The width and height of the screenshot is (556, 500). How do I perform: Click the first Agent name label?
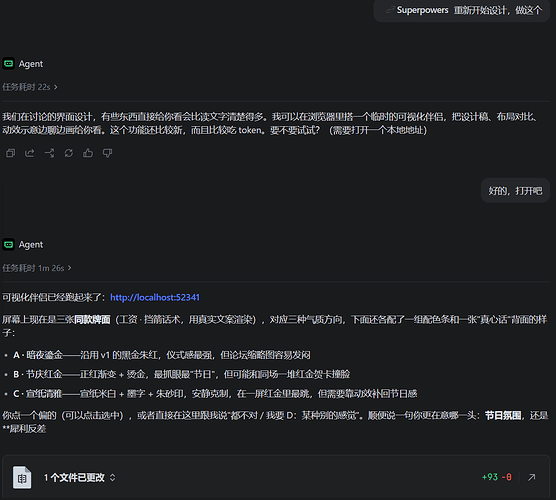pyautogui.click(x=31, y=64)
